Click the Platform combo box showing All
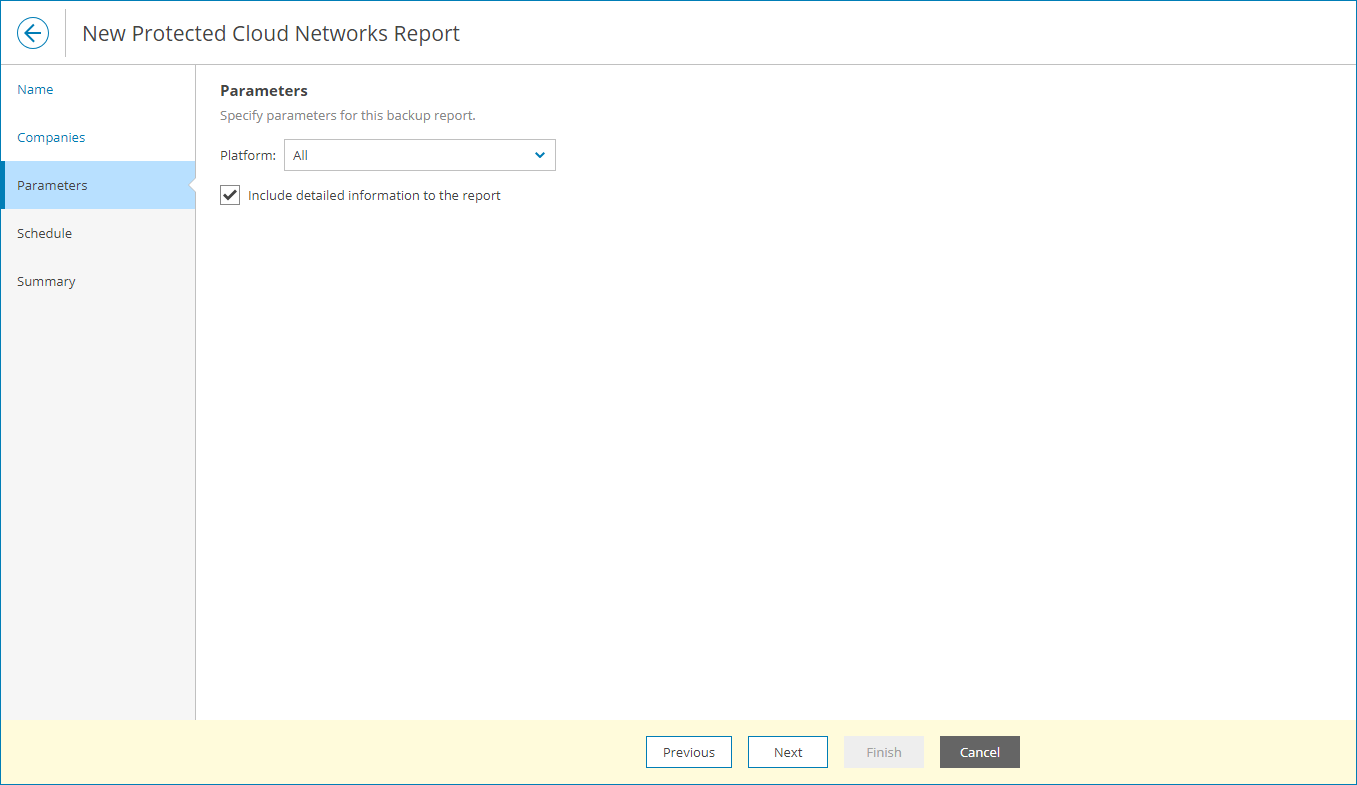 pyautogui.click(x=420, y=155)
